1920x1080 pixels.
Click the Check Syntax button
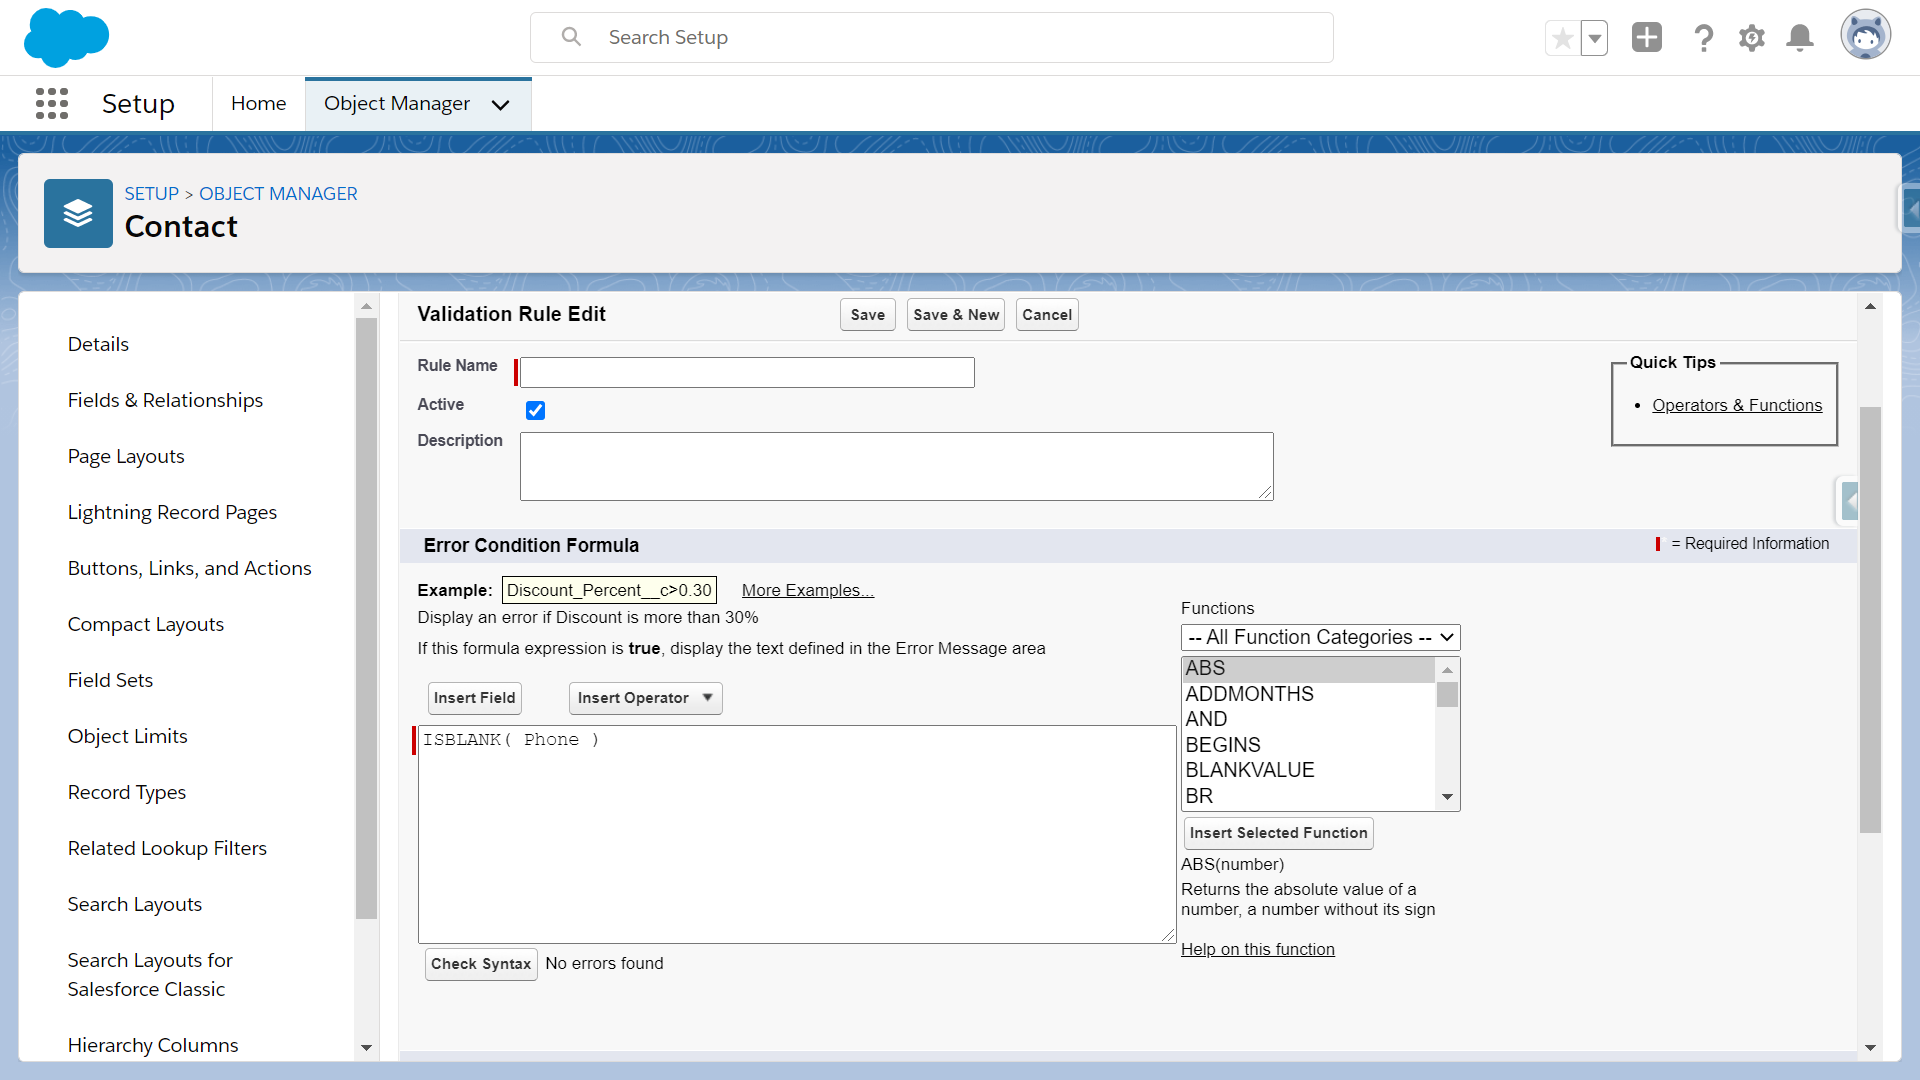coord(481,964)
